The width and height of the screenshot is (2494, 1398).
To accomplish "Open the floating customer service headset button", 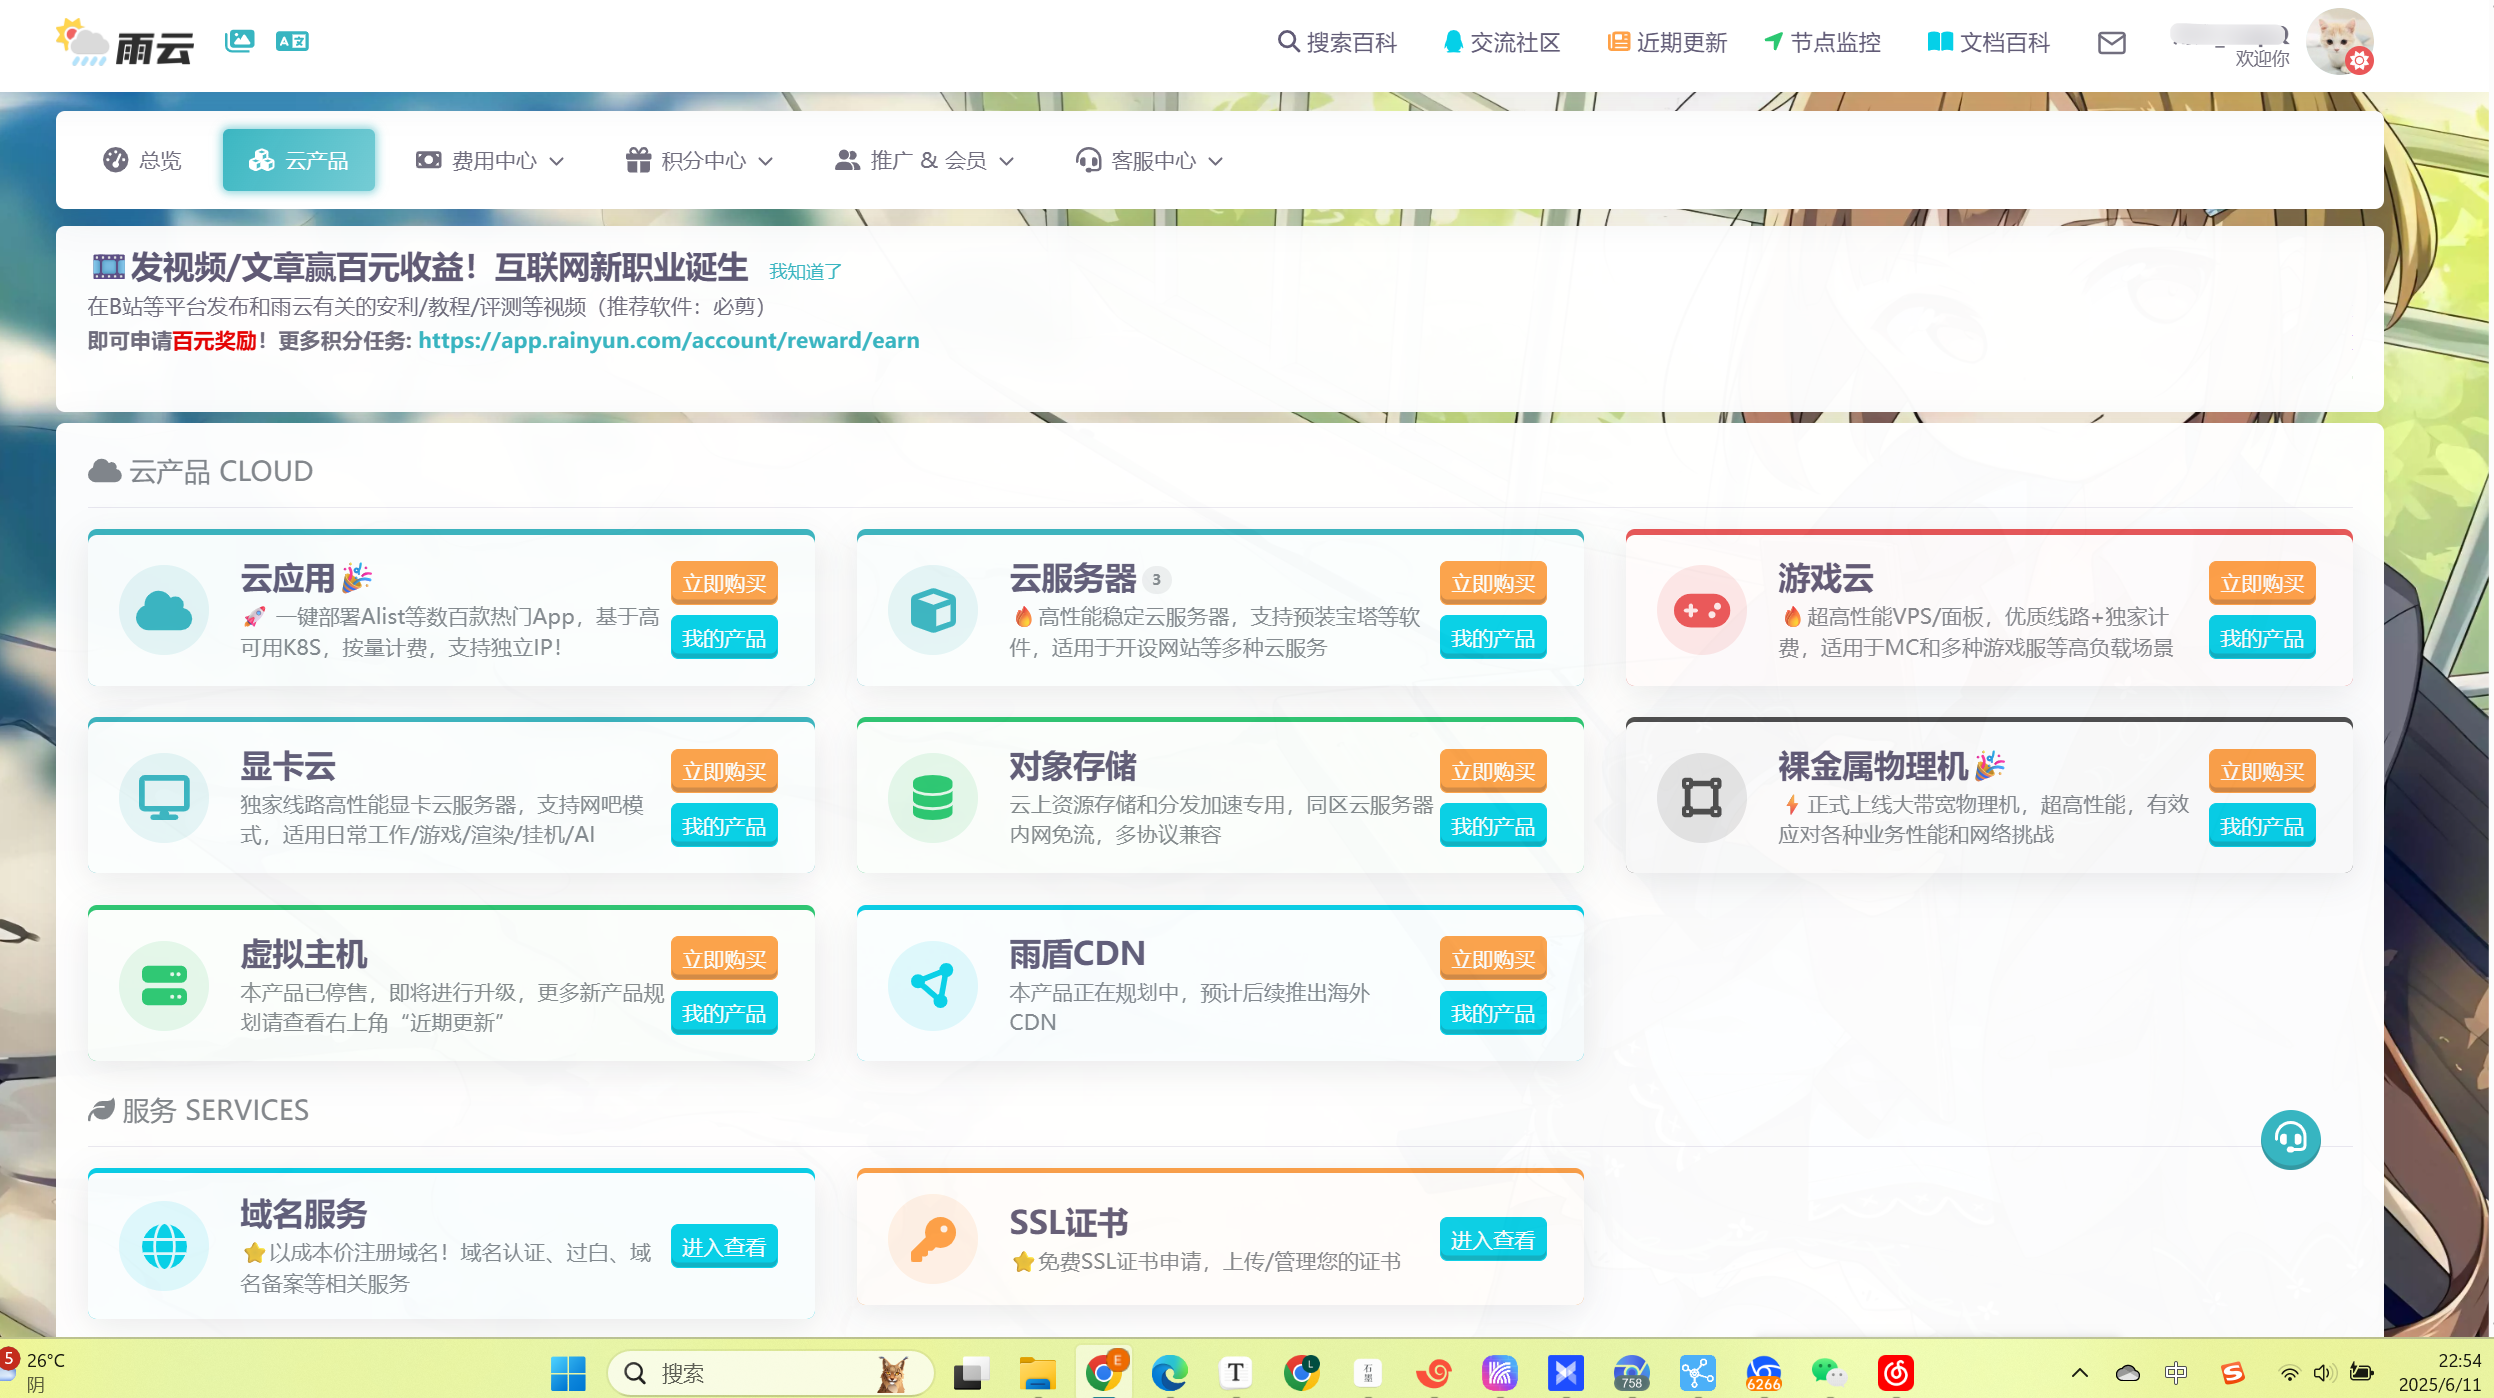I will click(x=2290, y=1138).
